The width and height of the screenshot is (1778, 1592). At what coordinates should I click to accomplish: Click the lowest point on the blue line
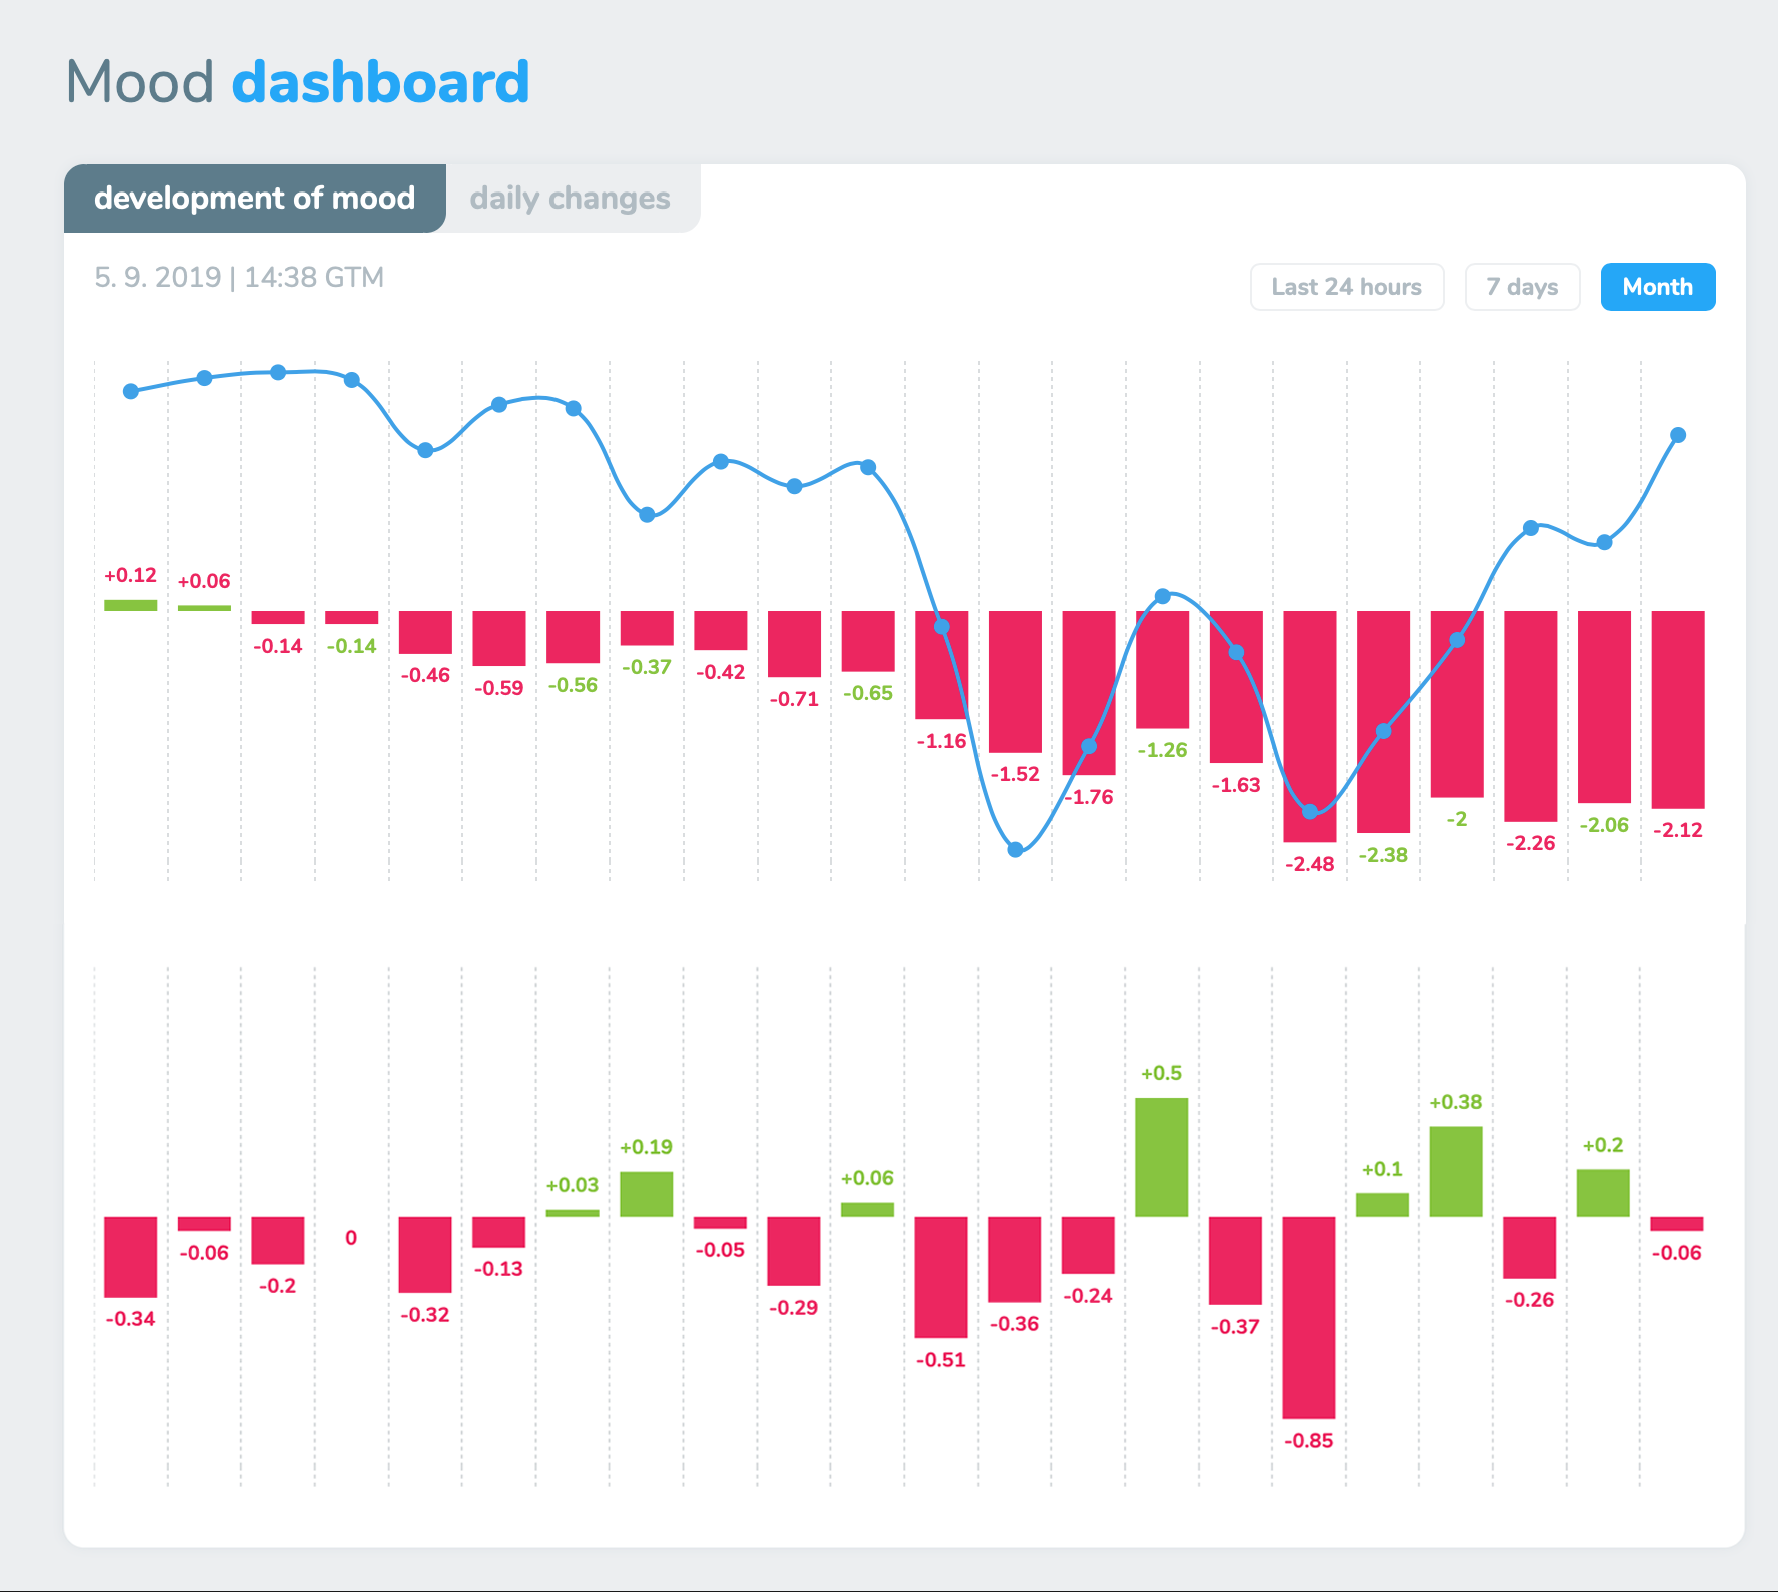tap(1015, 849)
